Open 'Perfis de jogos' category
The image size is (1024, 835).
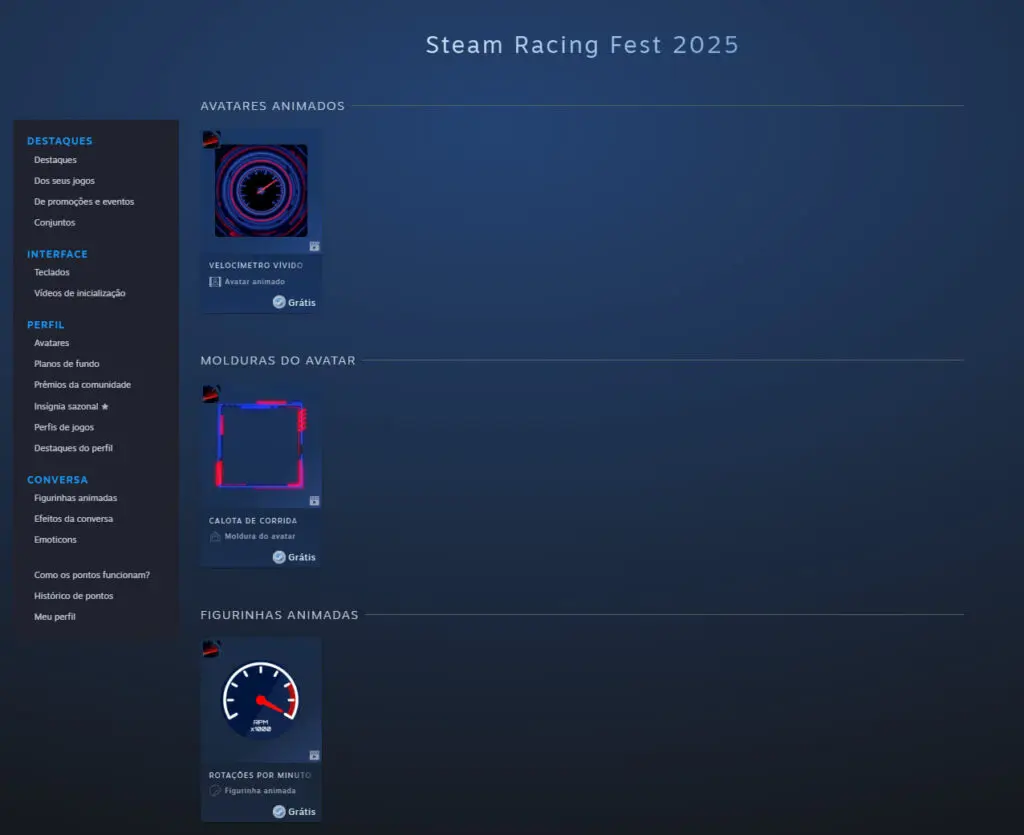[64, 427]
